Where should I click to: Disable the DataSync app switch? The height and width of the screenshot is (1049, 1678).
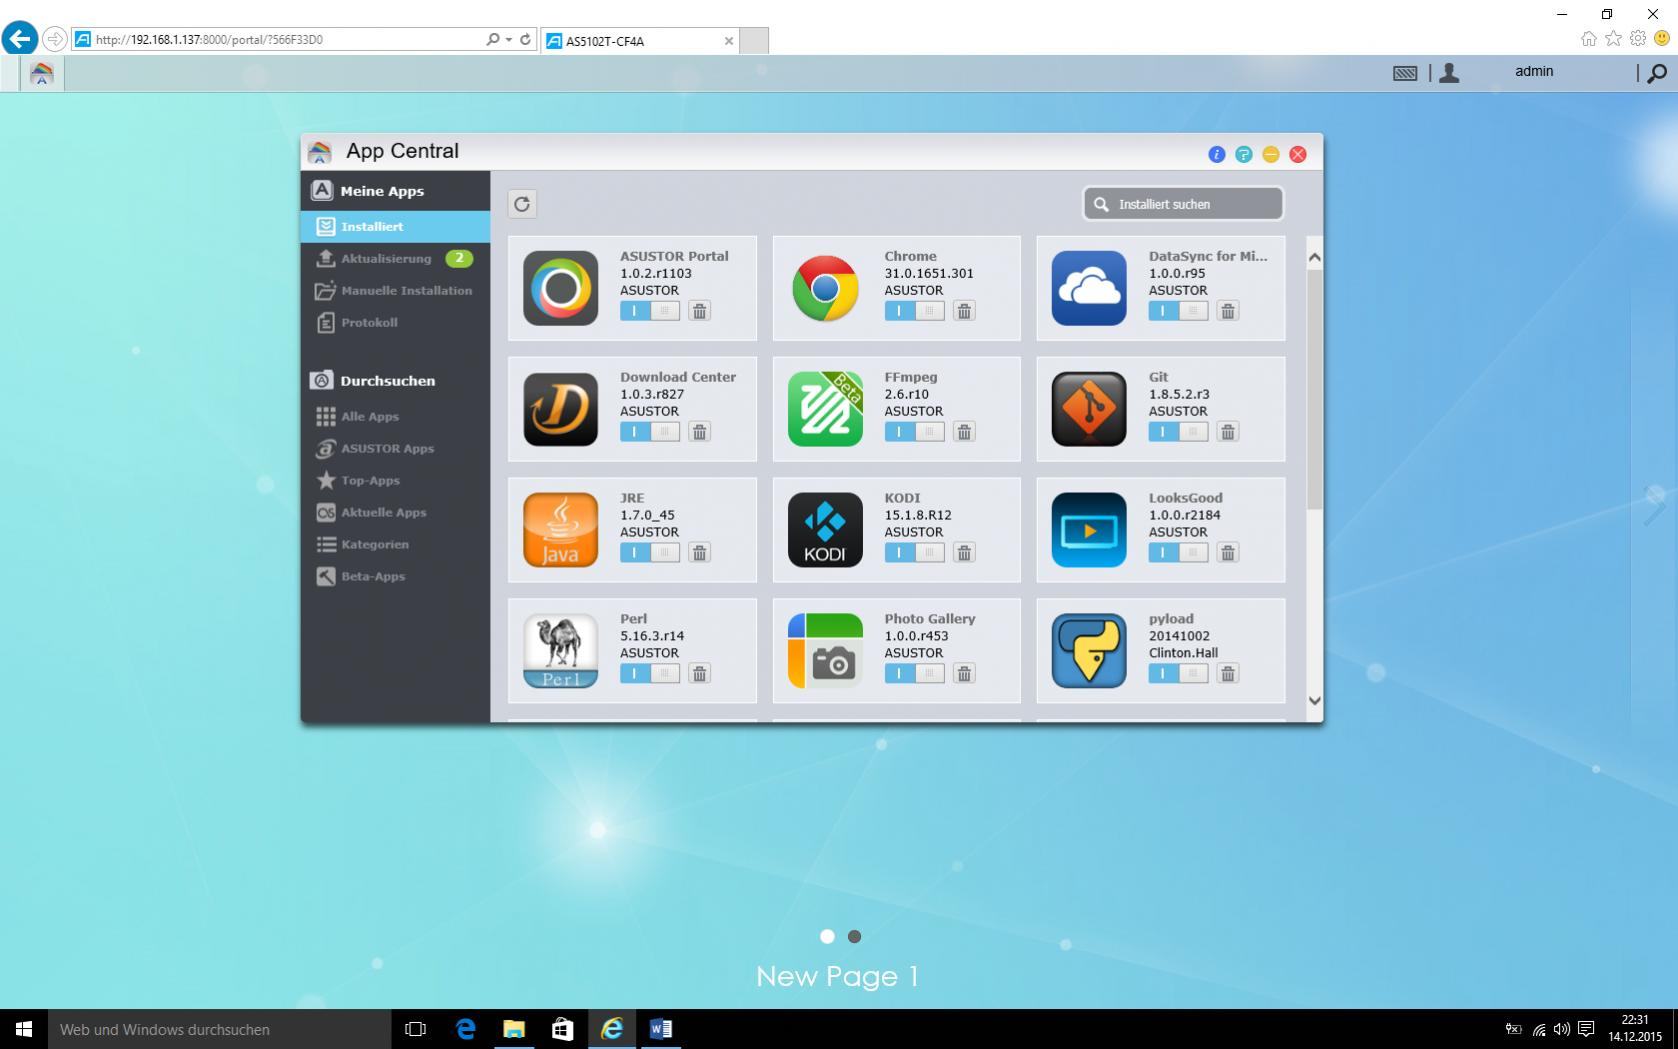click(1178, 311)
